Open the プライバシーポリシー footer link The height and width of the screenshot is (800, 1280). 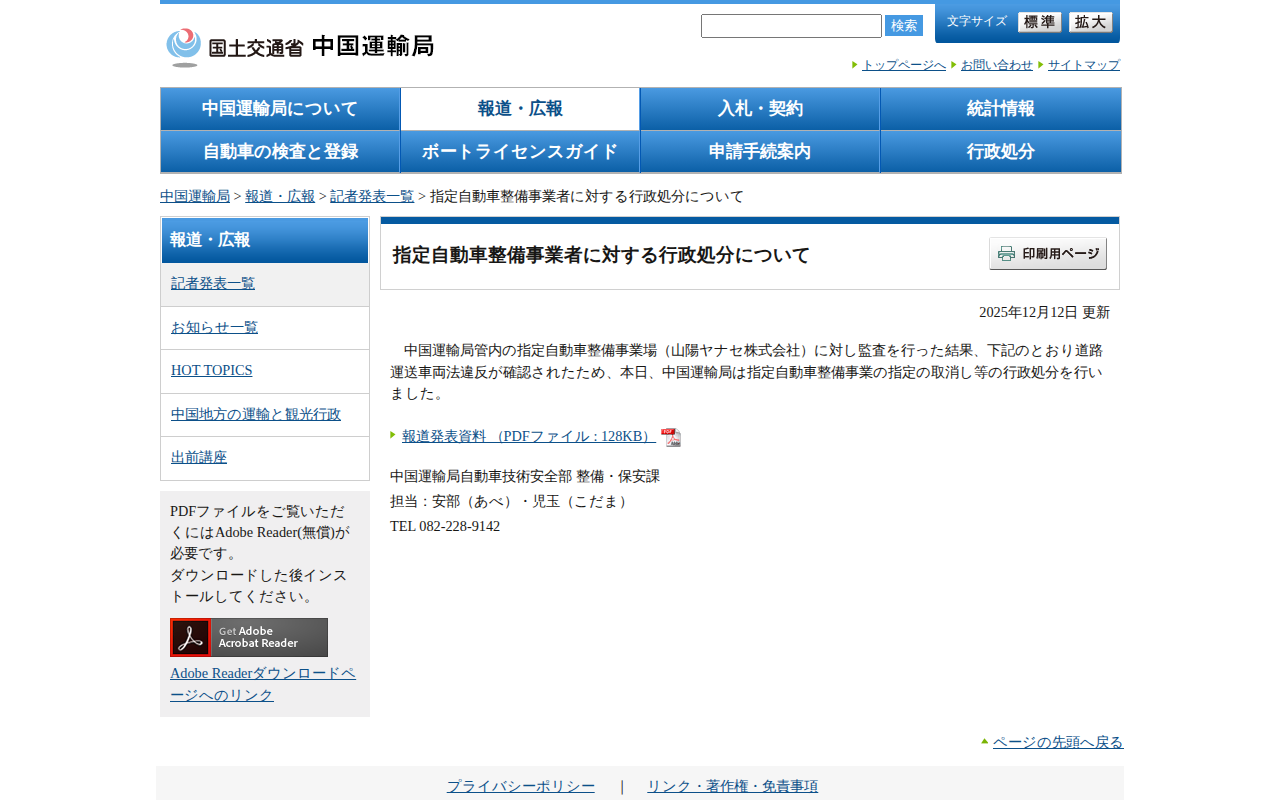521,786
